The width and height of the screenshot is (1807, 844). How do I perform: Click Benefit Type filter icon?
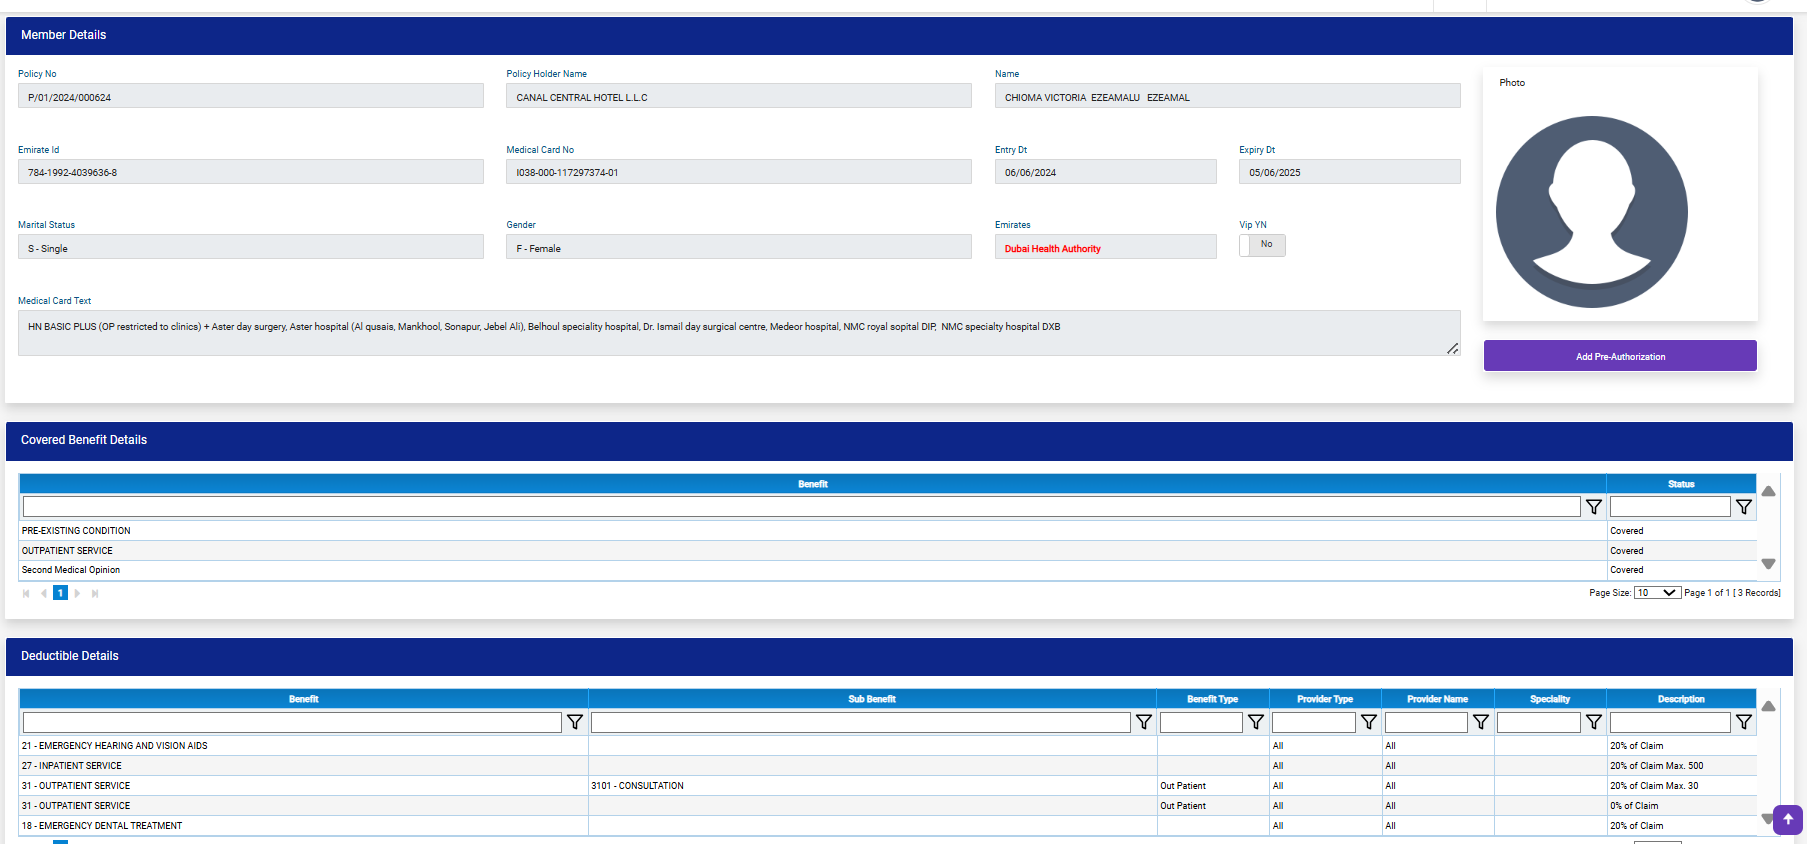click(1256, 722)
